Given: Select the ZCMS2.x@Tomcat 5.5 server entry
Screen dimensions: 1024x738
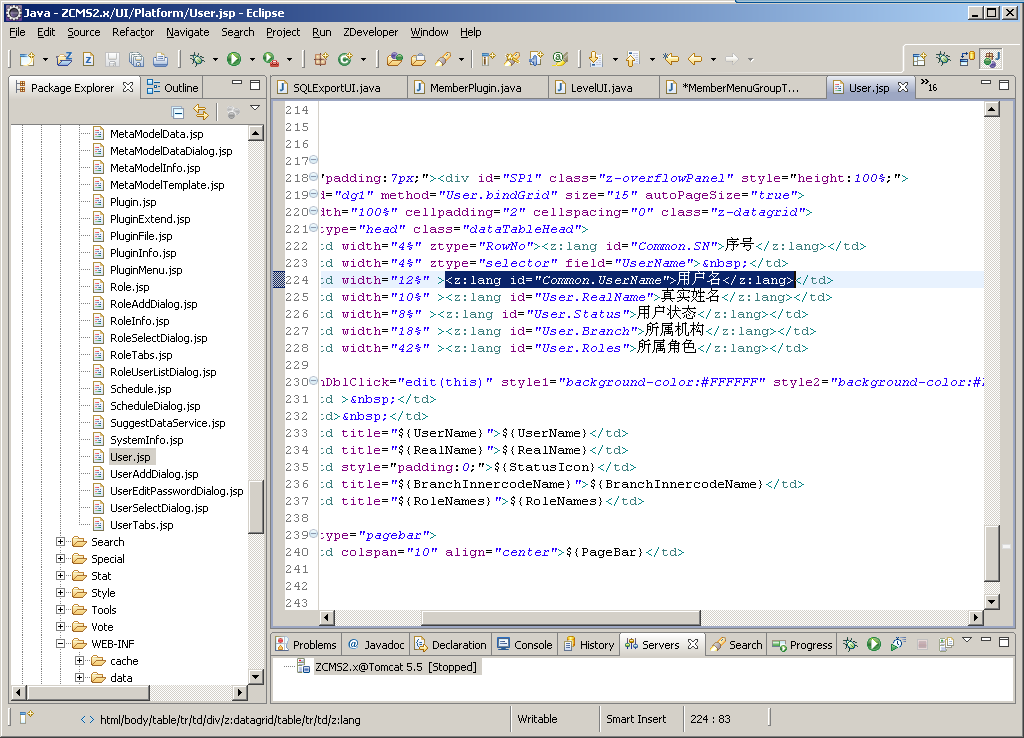Looking at the screenshot, I should pyautogui.click(x=395, y=667).
